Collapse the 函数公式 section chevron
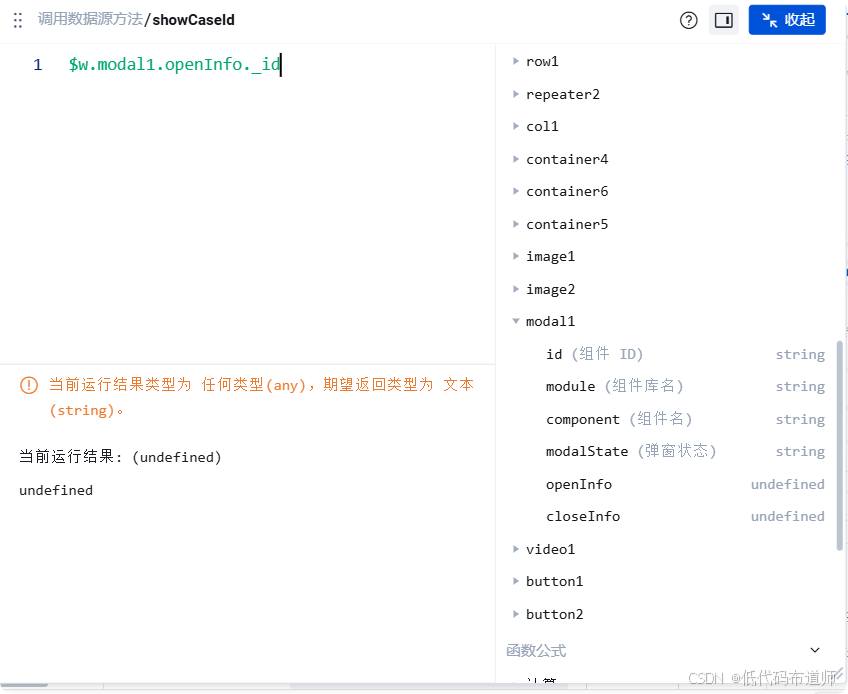848x694 pixels. click(x=815, y=650)
